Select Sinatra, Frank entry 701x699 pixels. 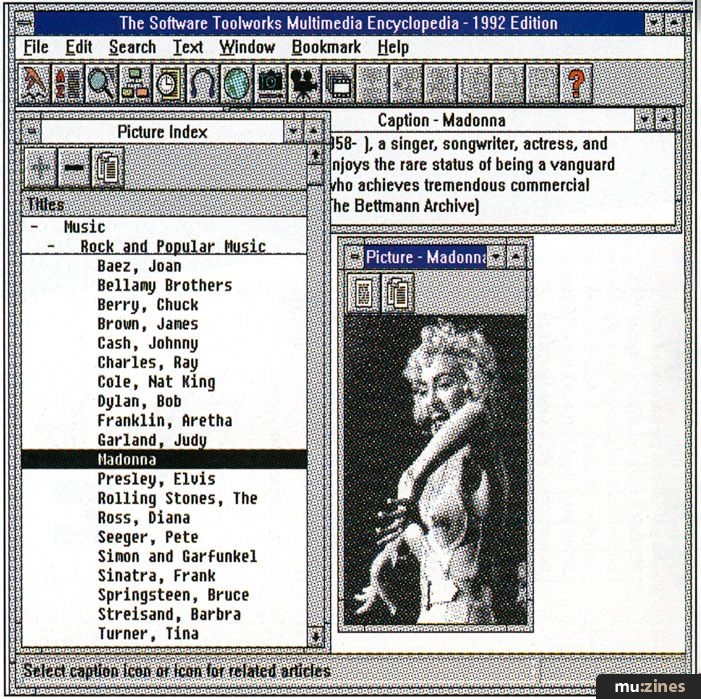(156, 576)
